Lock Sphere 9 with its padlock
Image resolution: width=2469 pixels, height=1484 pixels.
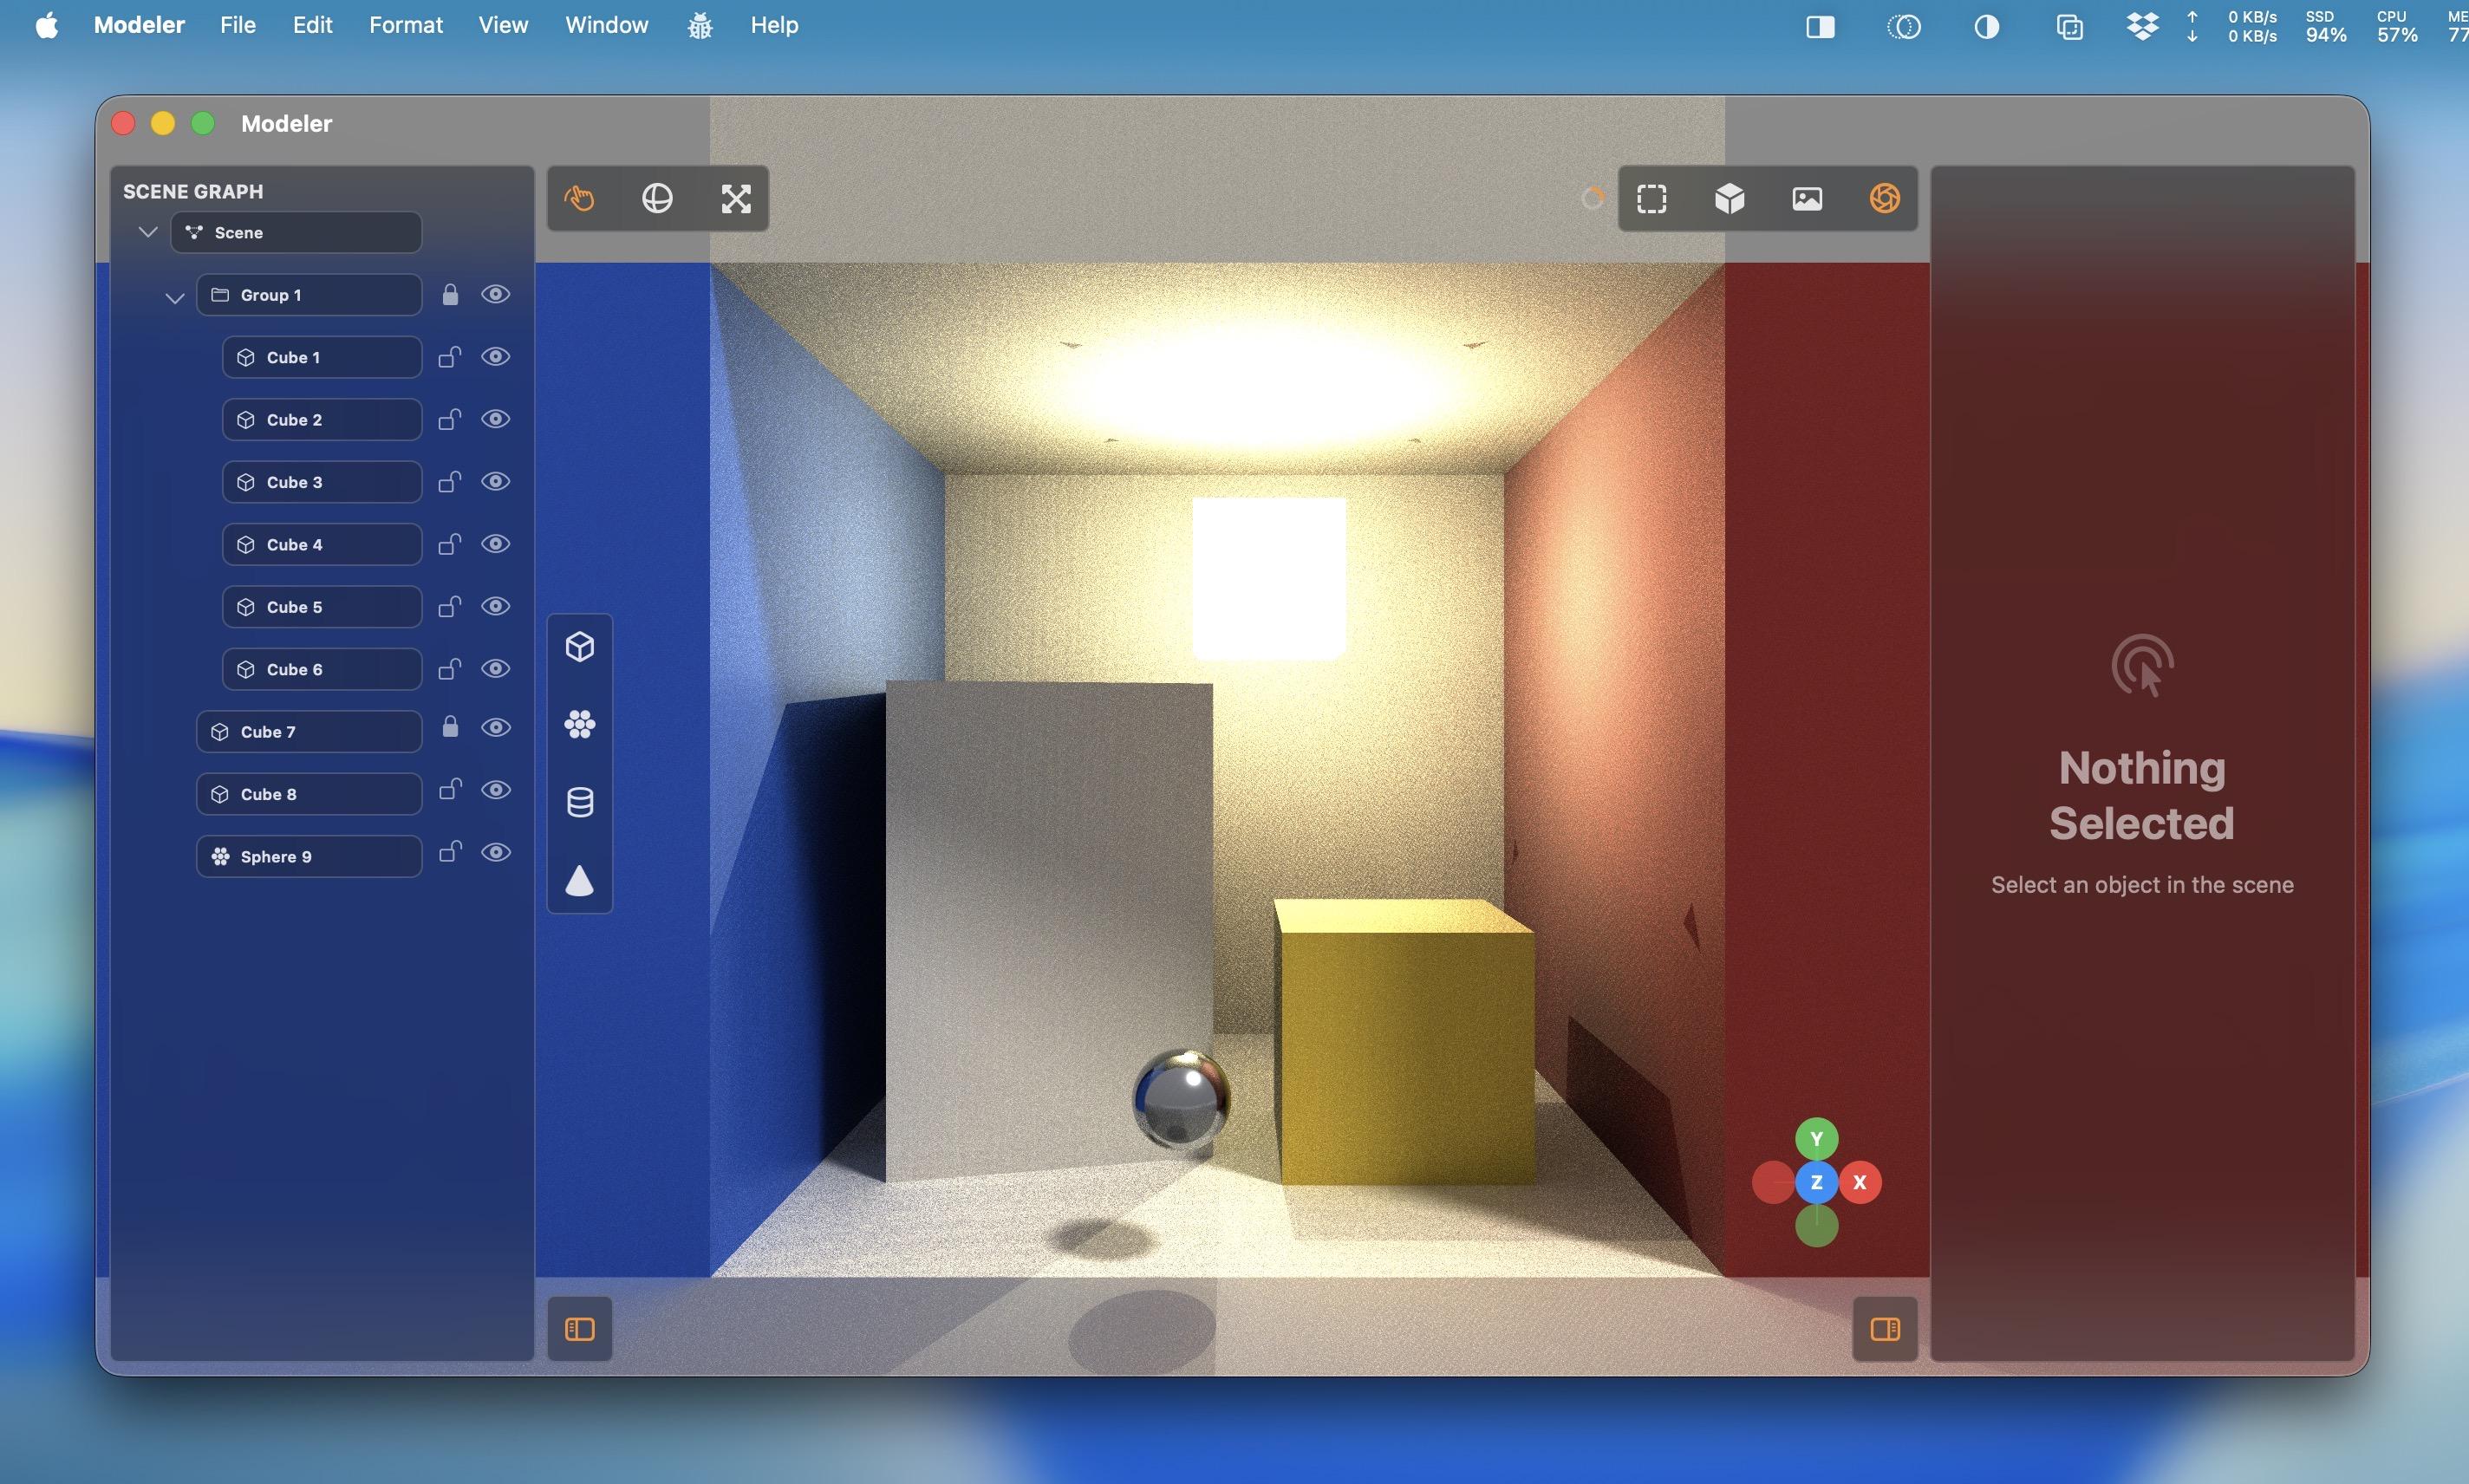(x=450, y=852)
